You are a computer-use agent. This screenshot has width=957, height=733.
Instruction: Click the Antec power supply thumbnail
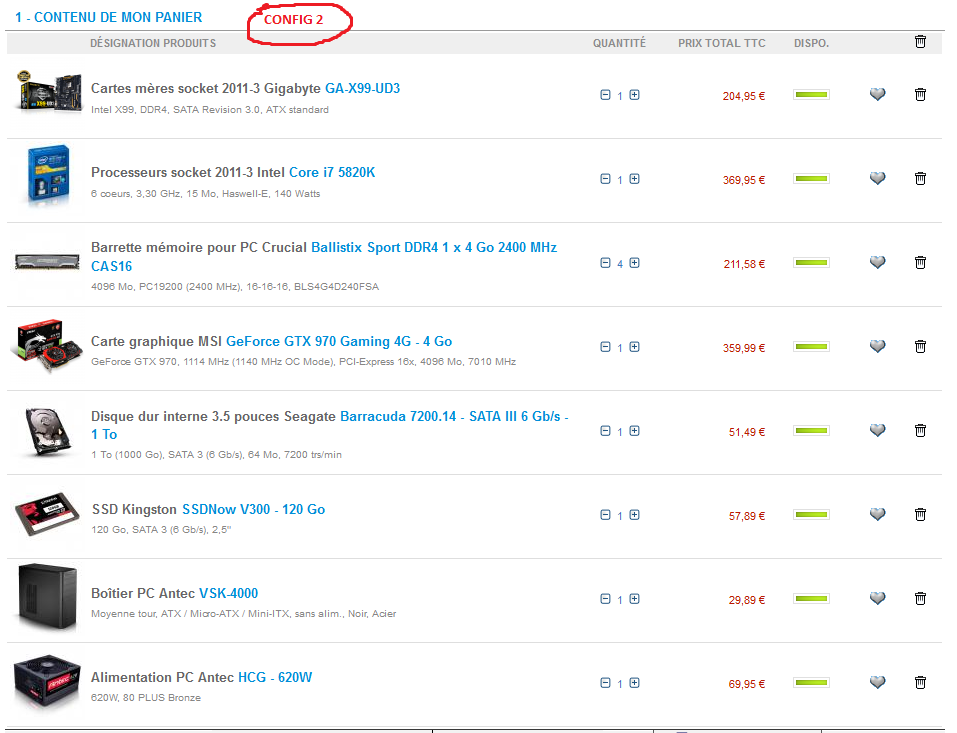[x=47, y=682]
